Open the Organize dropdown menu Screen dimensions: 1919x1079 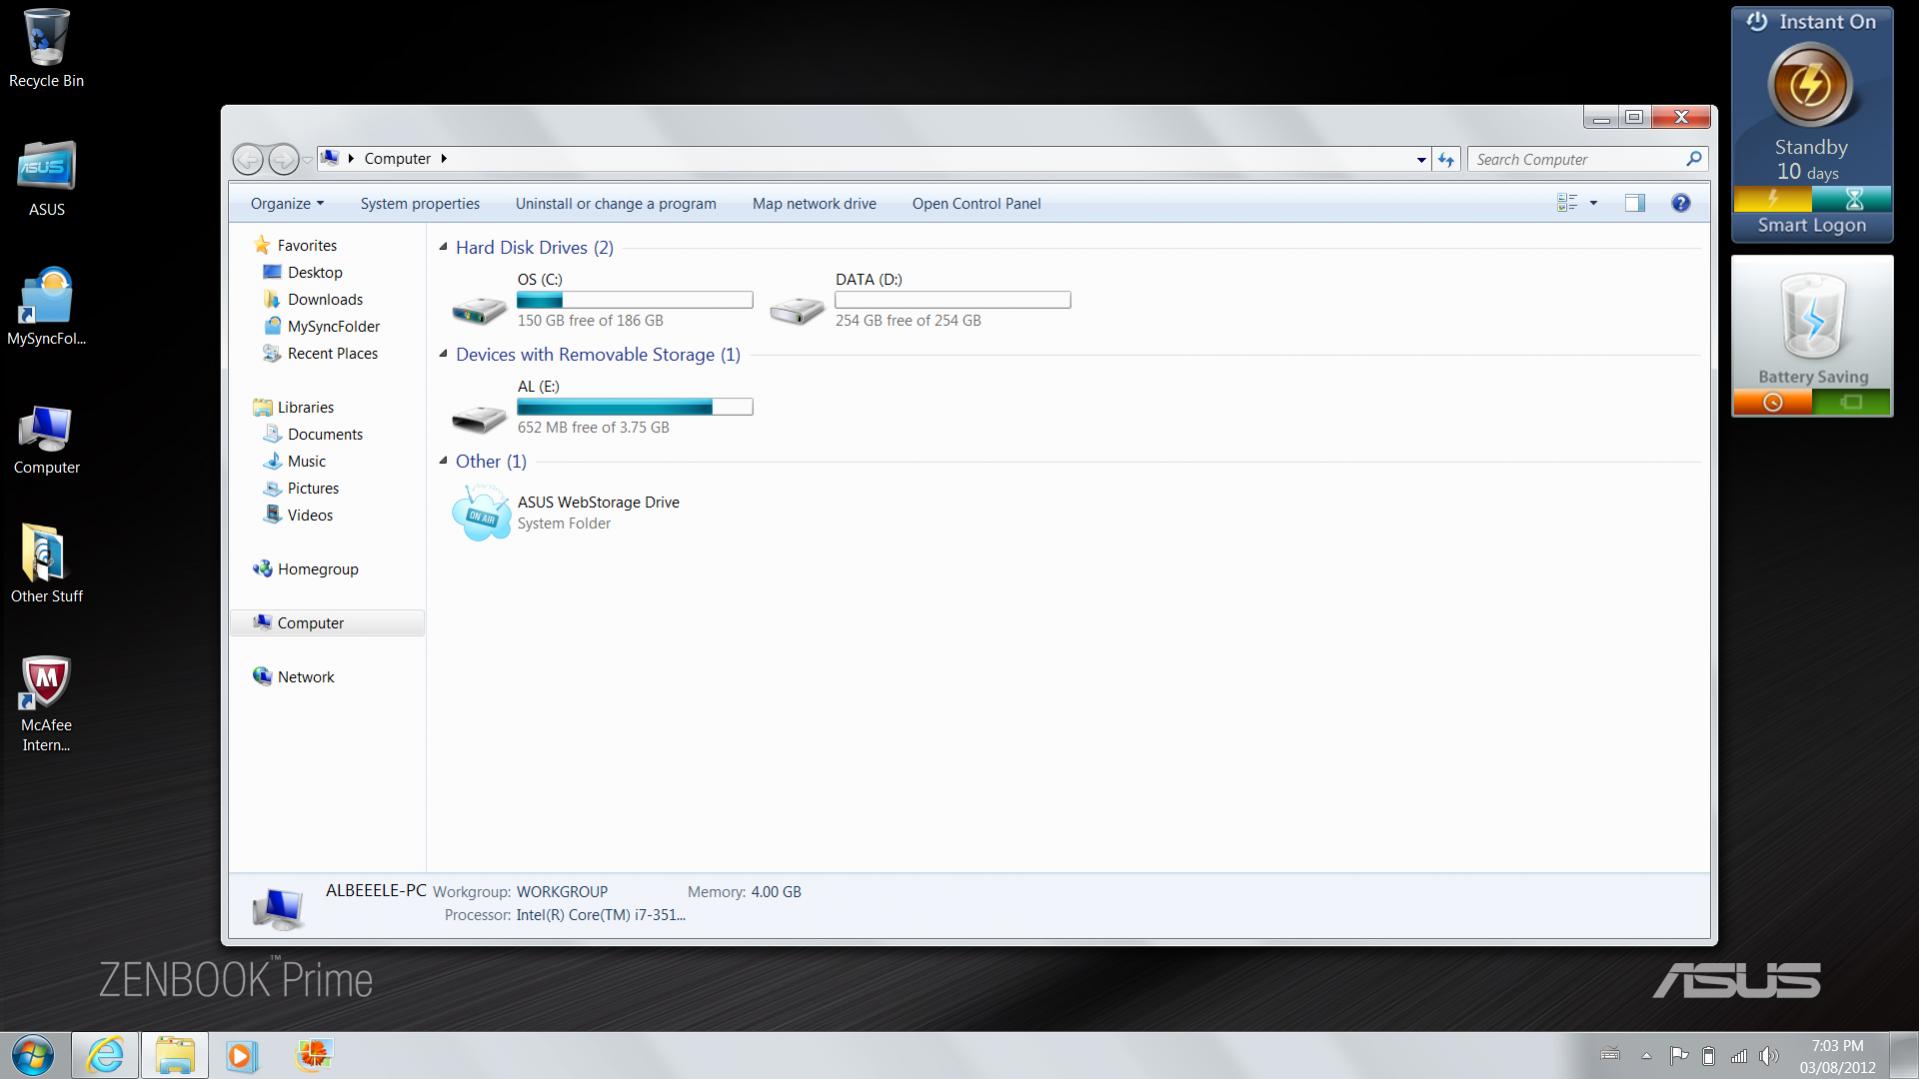pos(287,203)
